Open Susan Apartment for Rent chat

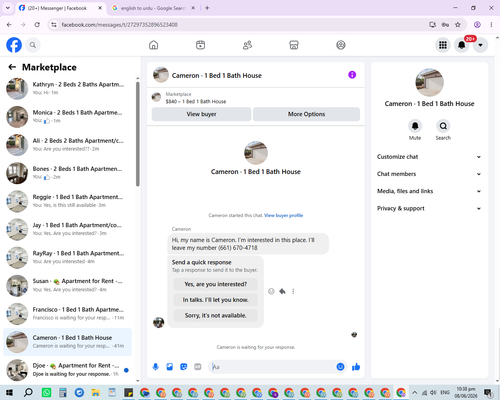[x=68, y=286]
